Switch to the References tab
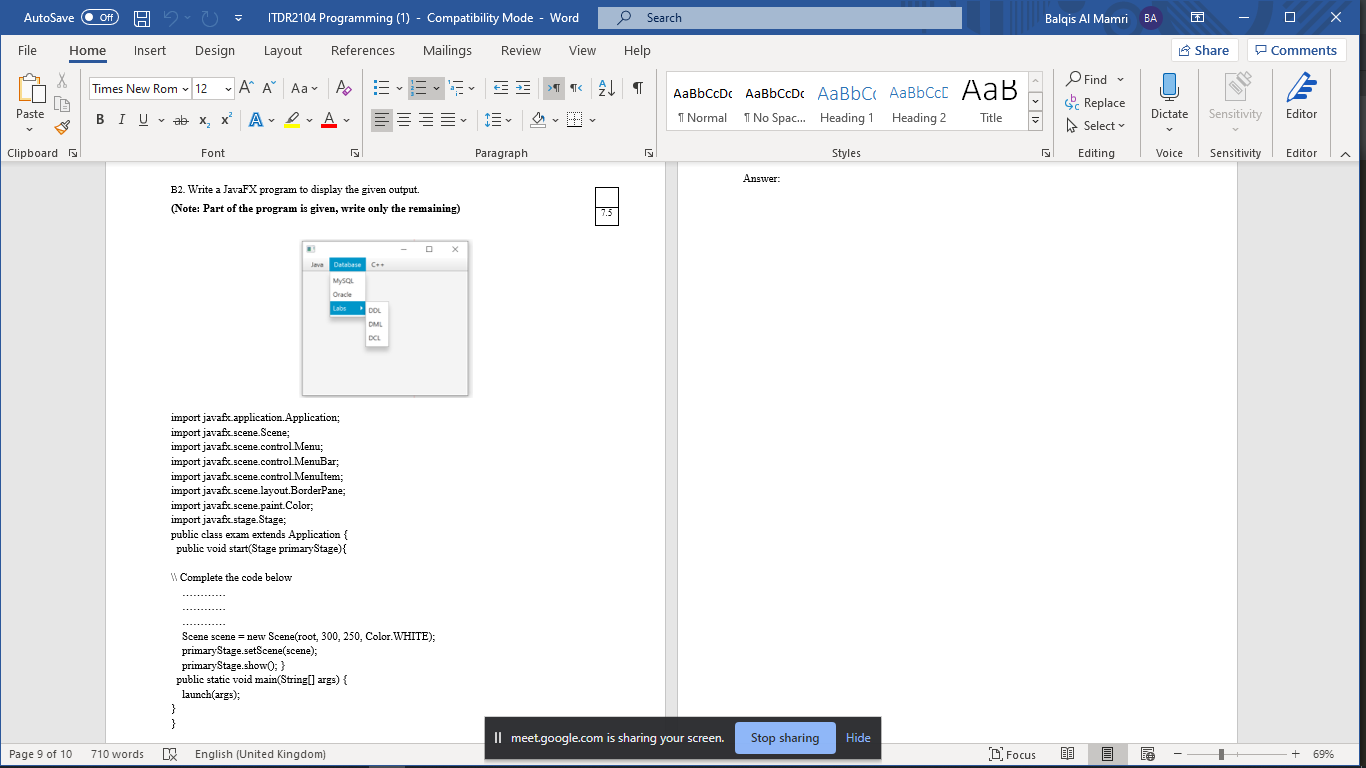This screenshot has width=1366, height=768. click(x=363, y=50)
